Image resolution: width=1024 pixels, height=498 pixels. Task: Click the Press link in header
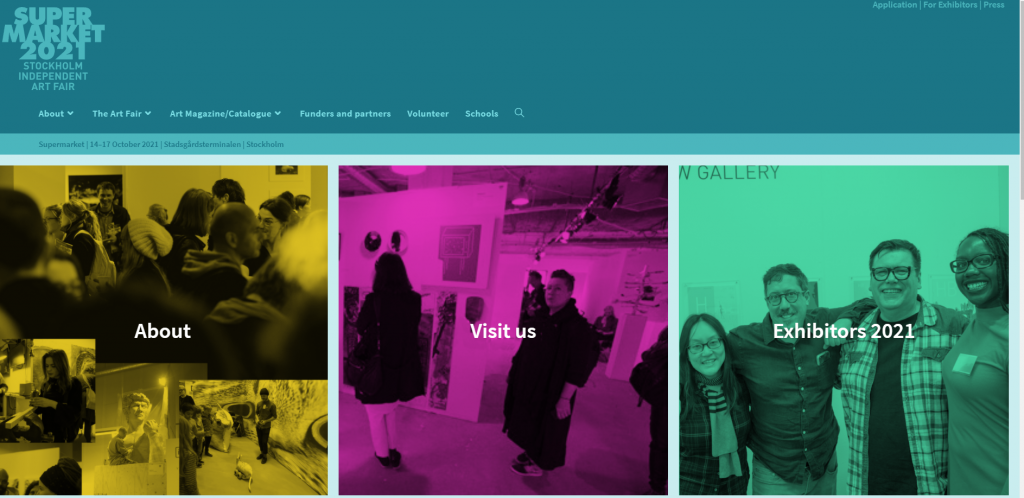[994, 5]
